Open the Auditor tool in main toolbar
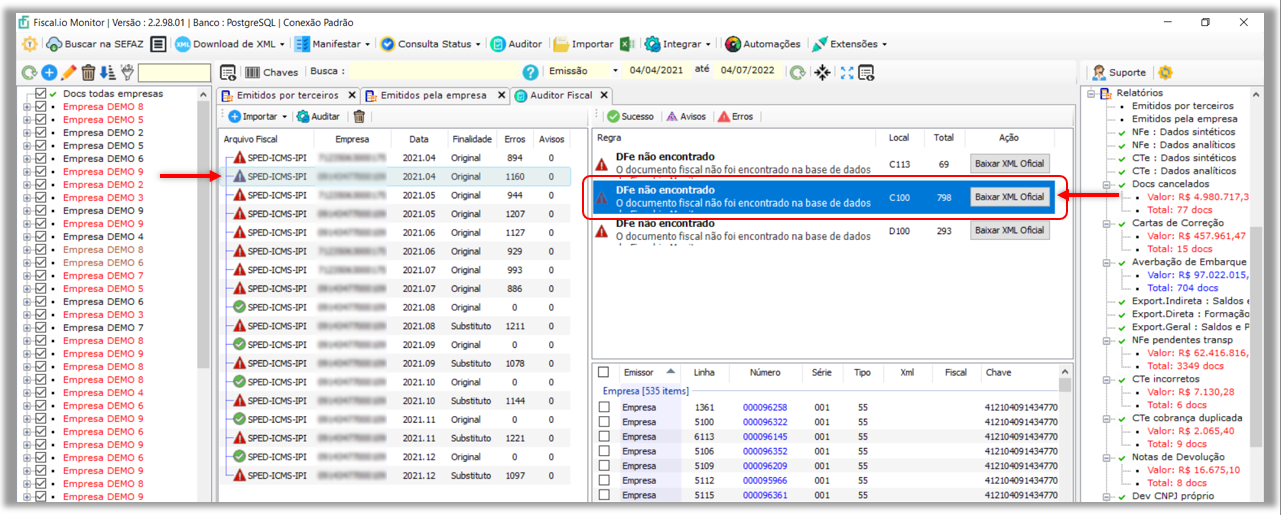The height and width of the screenshot is (515, 1281). pyautogui.click(x=516, y=44)
